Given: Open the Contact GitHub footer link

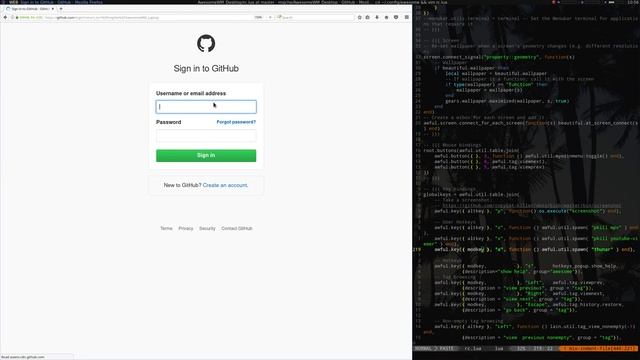Looking at the screenshot, I should pyautogui.click(x=237, y=229).
